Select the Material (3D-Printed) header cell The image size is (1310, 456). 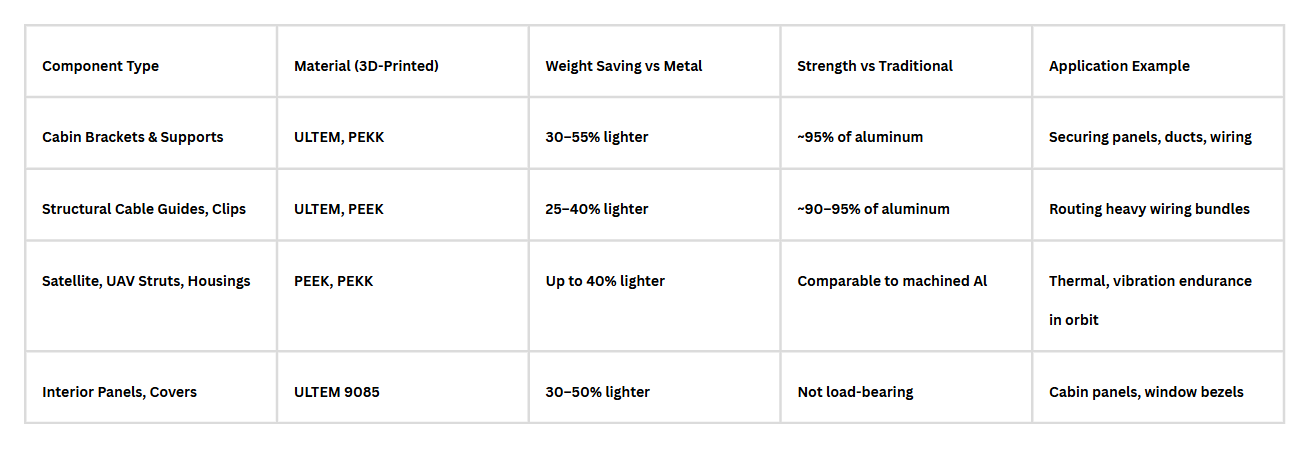point(403,61)
